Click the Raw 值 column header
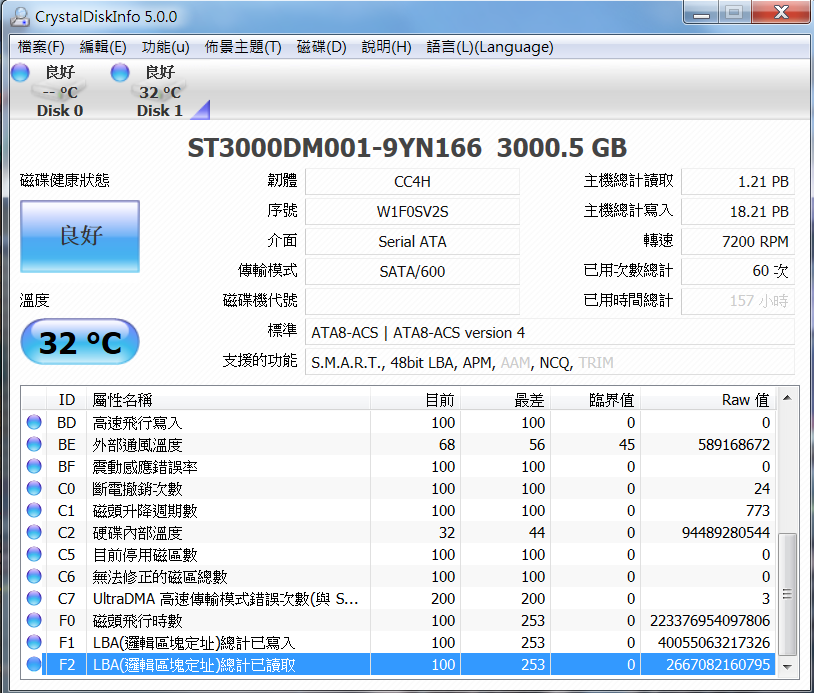 [745, 400]
